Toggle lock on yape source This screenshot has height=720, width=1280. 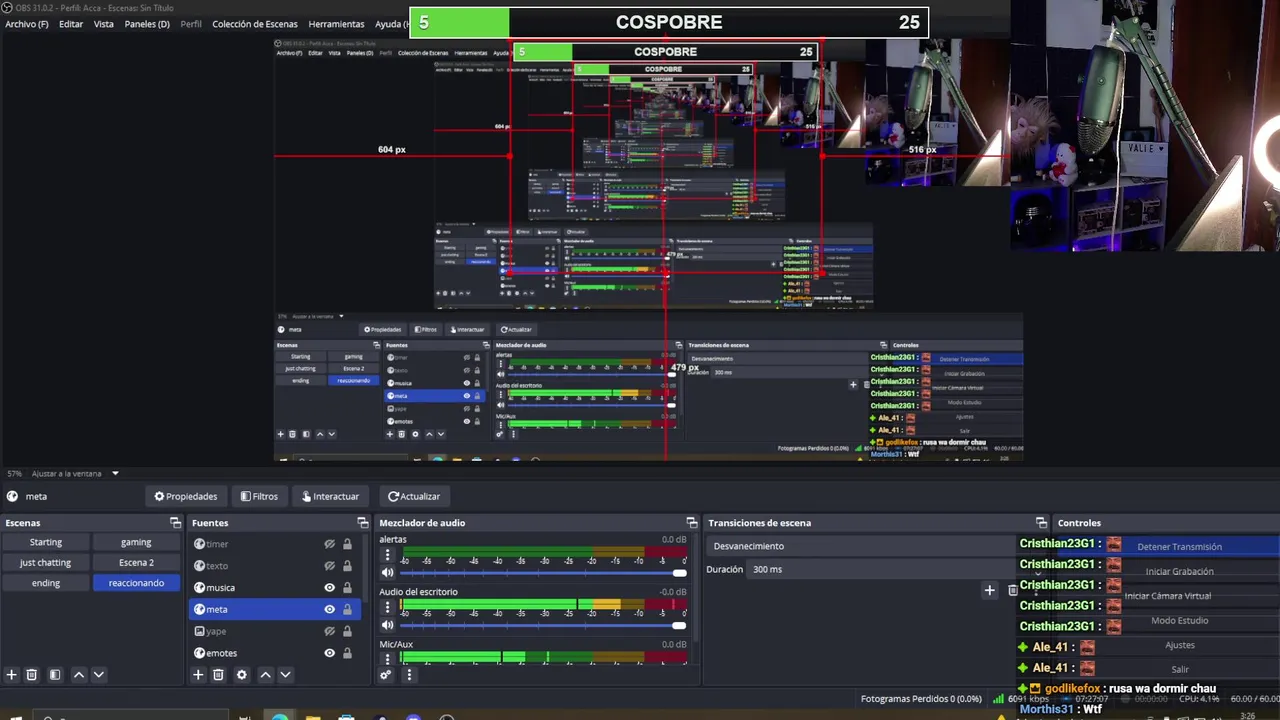click(x=347, y=632)
